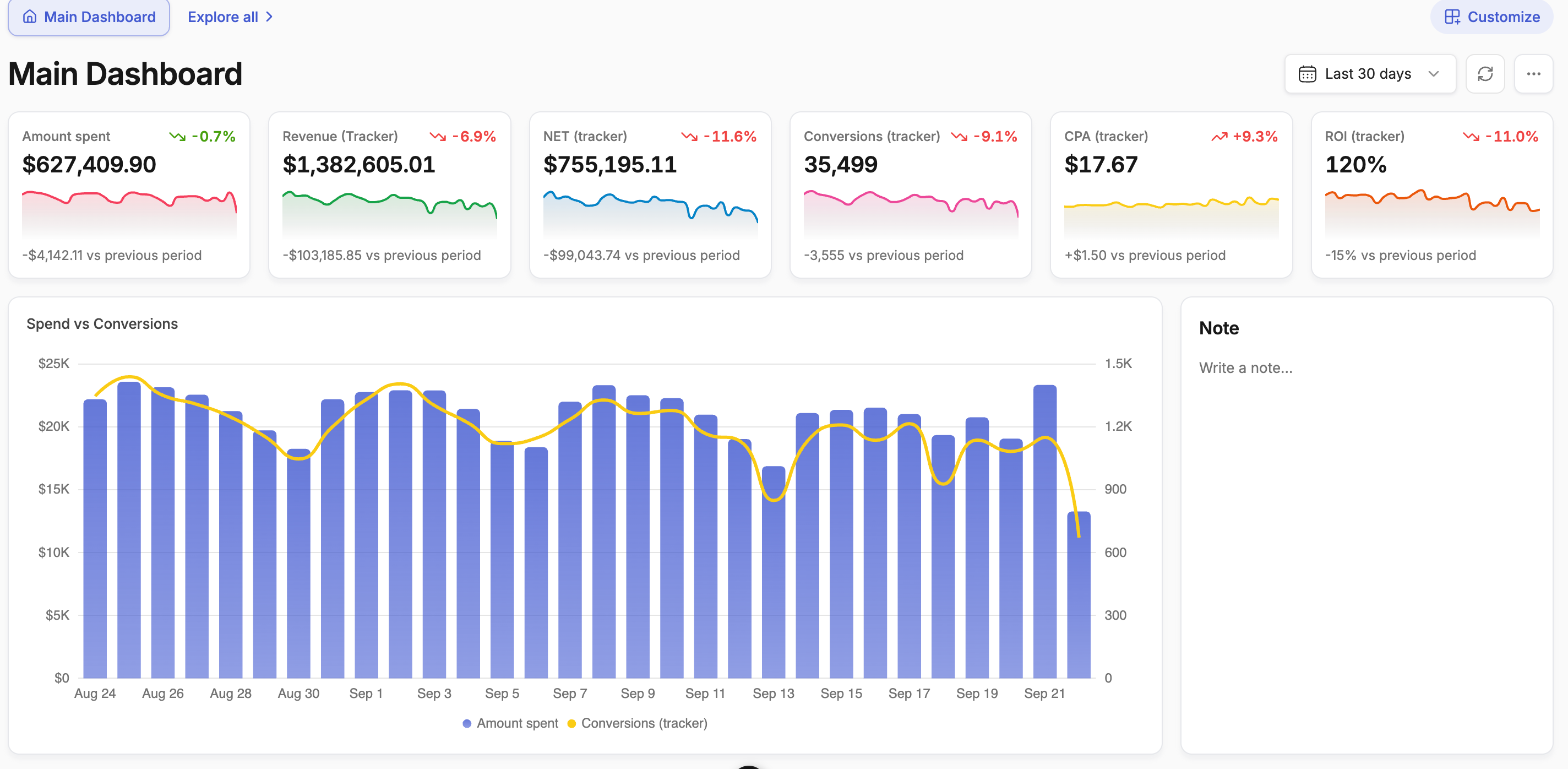
Task: Click -3,555 vs previous period text
Action: (884, 255)
